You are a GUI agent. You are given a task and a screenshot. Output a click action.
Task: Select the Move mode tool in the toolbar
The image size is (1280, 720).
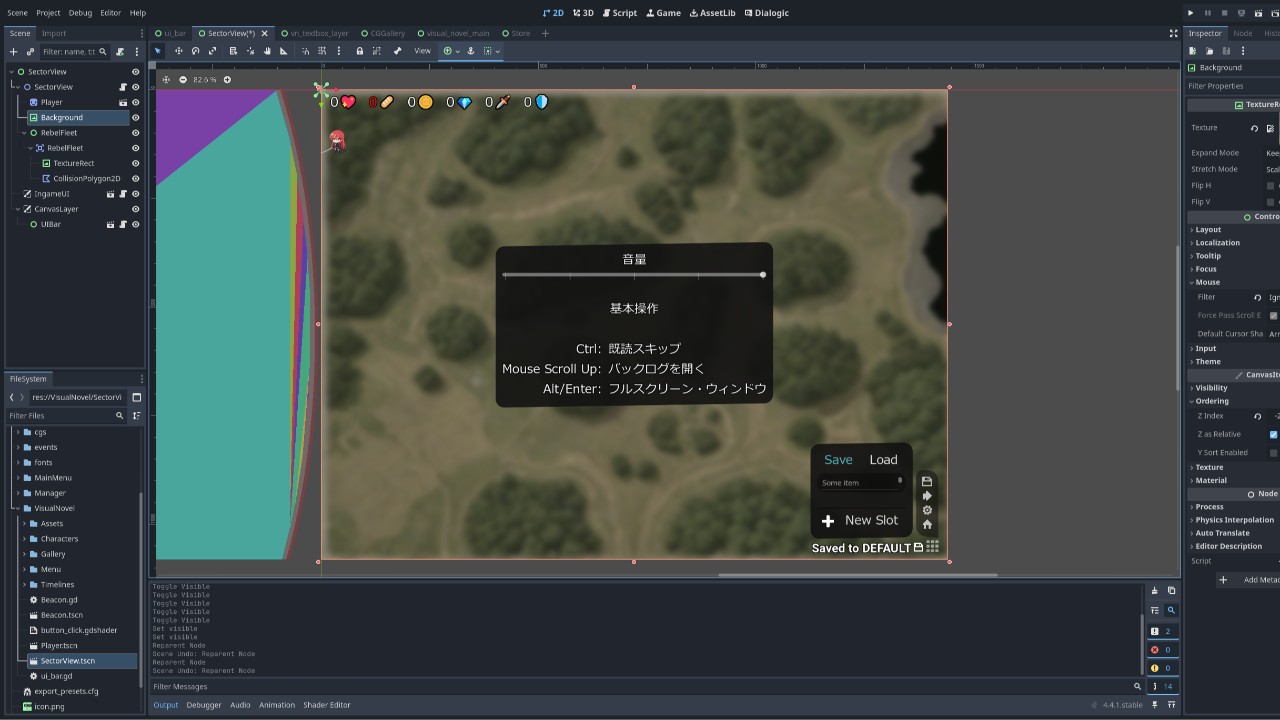coord(178,51)
